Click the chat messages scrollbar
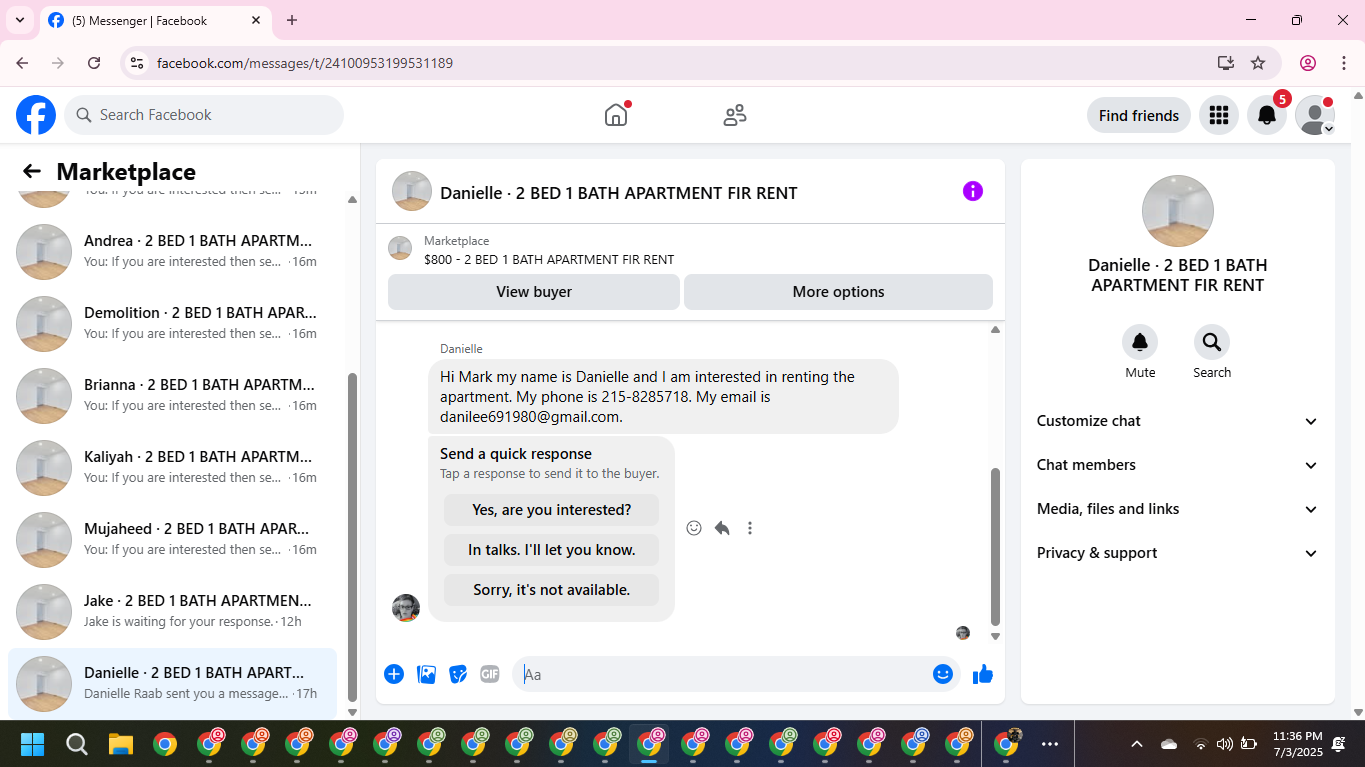Screen dimensions: 1365x767 click(995, 546)
